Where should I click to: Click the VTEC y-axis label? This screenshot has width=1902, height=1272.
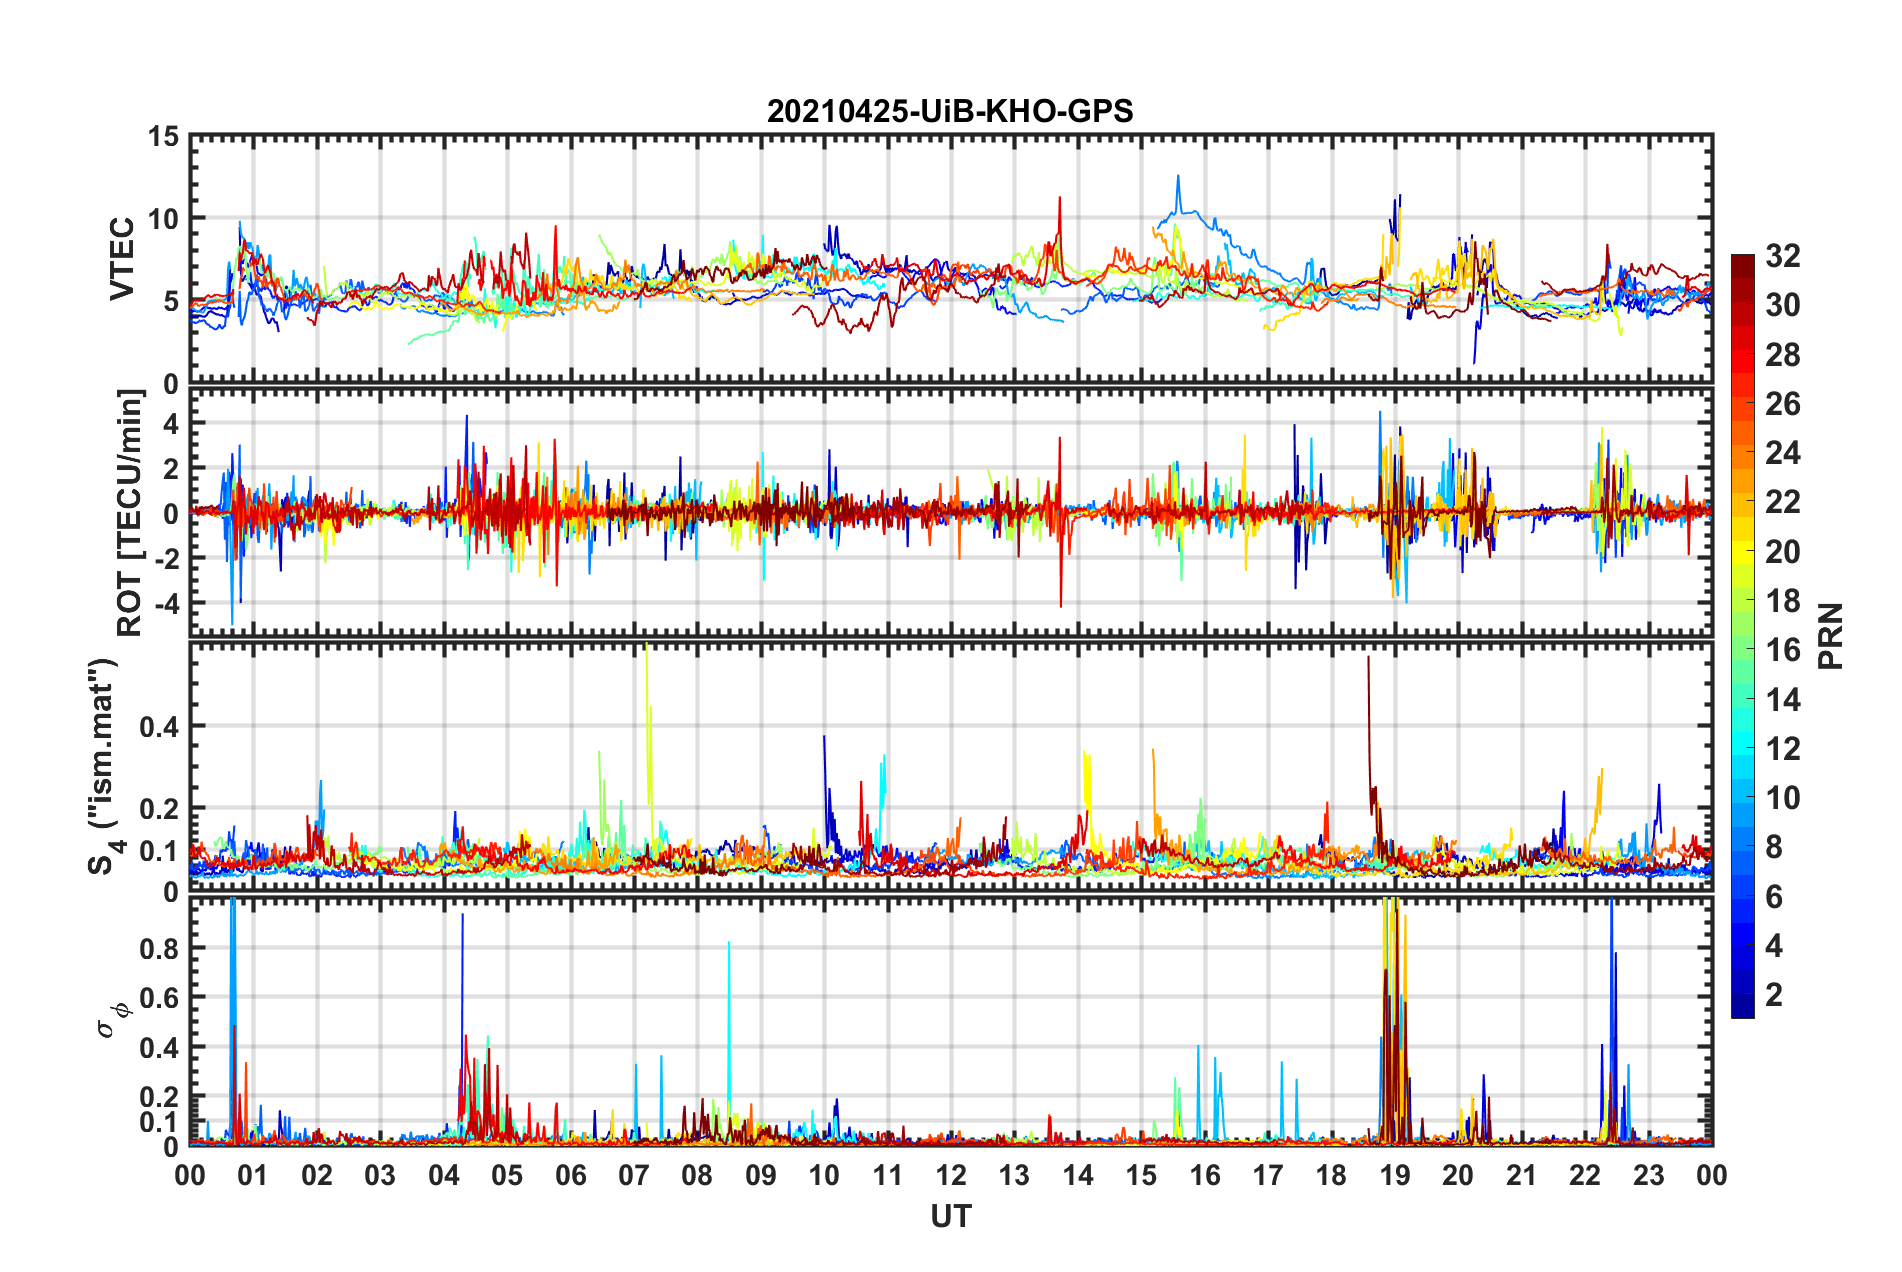point(122,258)
